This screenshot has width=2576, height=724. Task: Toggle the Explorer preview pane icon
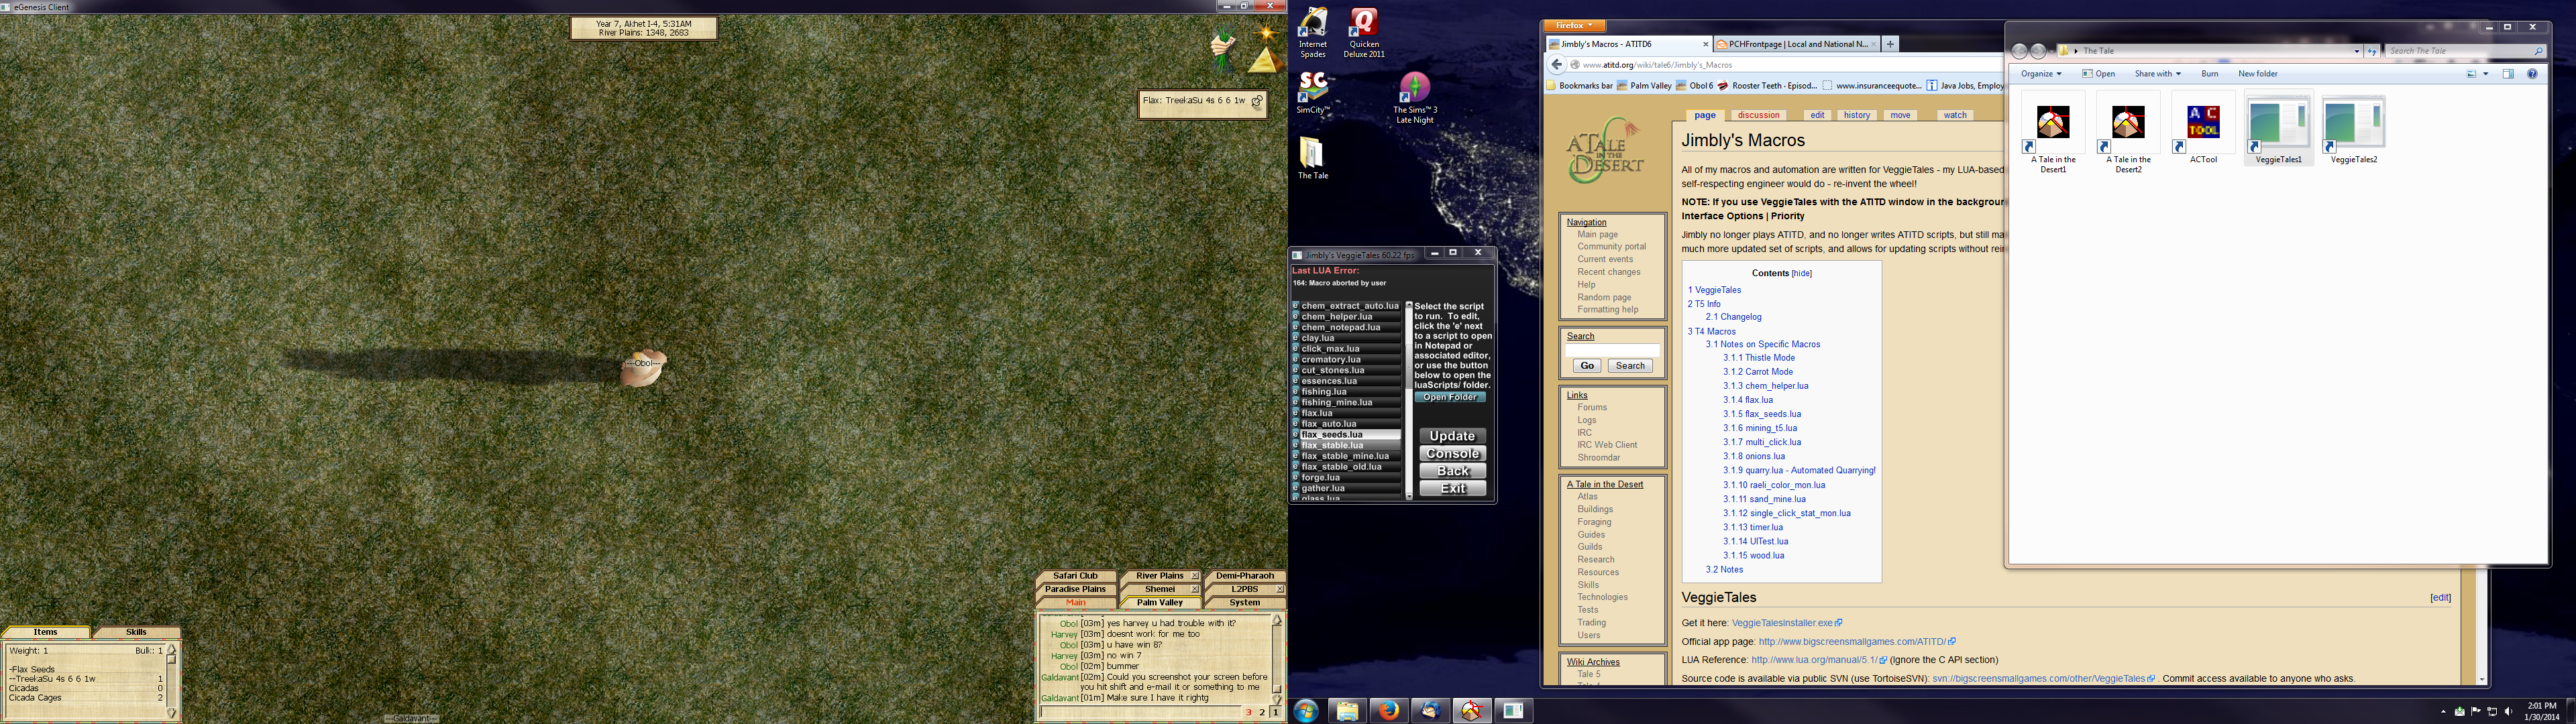[x=2508, y=74]
